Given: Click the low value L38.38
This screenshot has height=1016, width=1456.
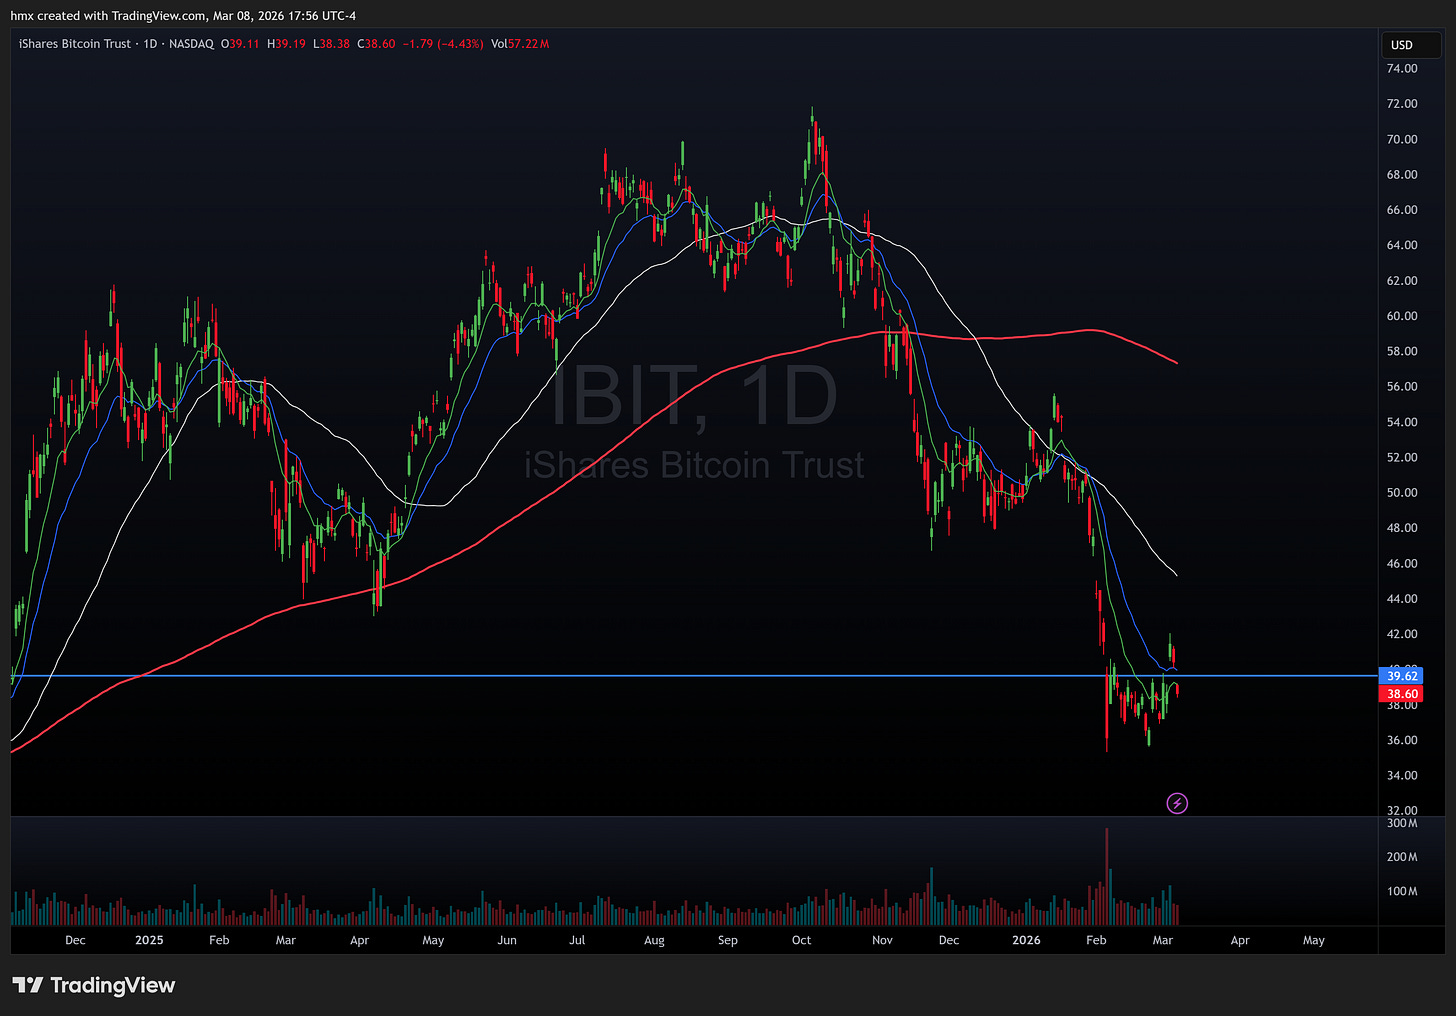Looking at the screenshot, I should tap(331, 44).
